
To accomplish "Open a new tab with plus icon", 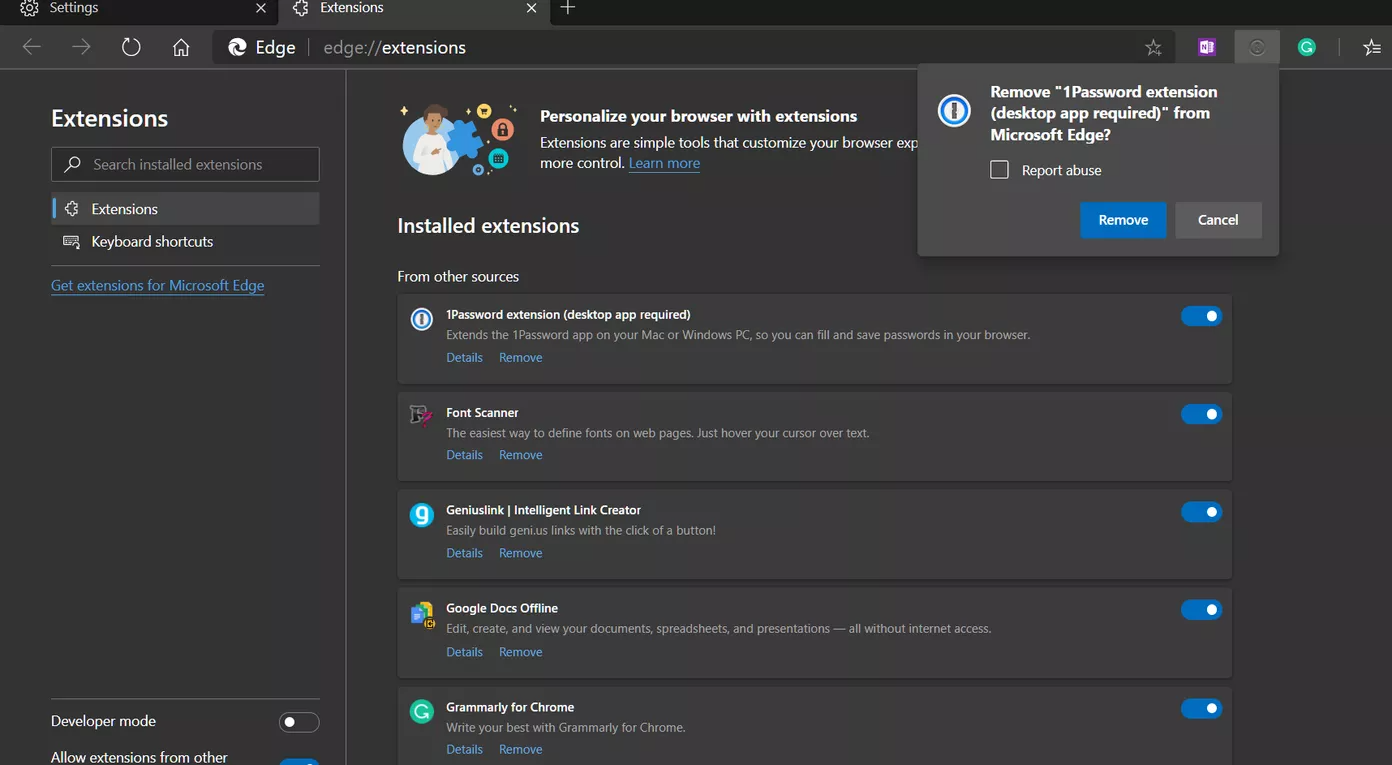I will coord(568,8).
